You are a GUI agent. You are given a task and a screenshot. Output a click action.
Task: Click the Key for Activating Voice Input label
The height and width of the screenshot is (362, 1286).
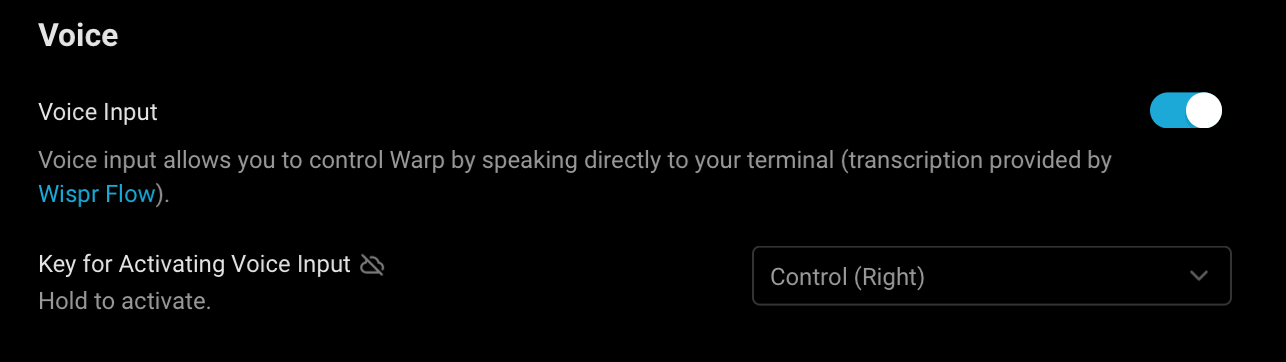point(194,265)
